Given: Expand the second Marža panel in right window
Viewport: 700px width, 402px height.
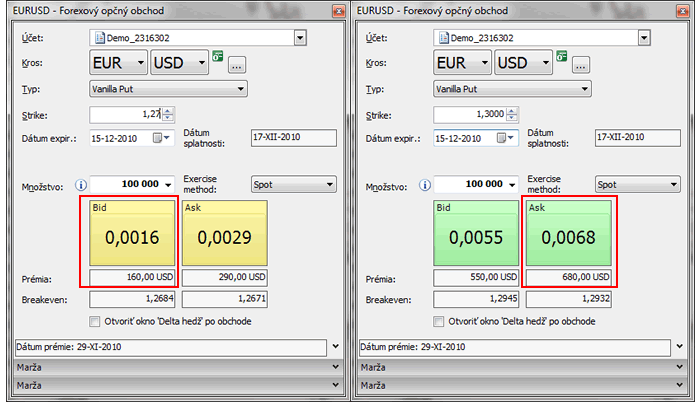Looking at the screenshot, I should tap(679, 385).
